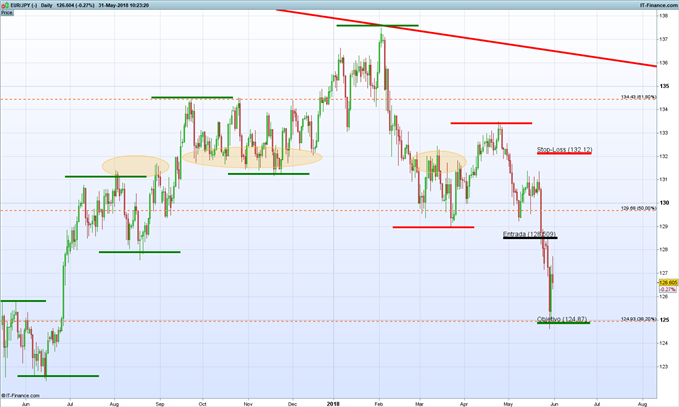The image size is (679, 407).
Task: Click the 133 price axis value
Action: pyautogui.click(x=663, y=133)
